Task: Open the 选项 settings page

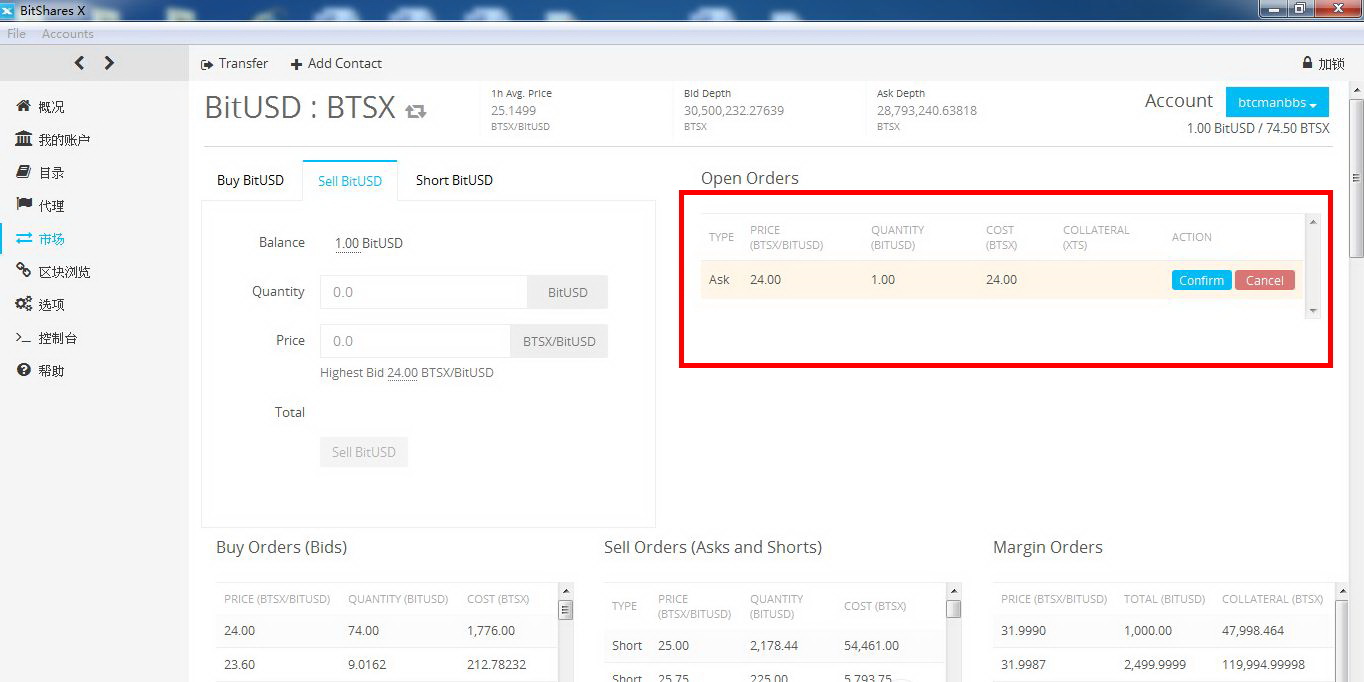Action: point(41,304)
